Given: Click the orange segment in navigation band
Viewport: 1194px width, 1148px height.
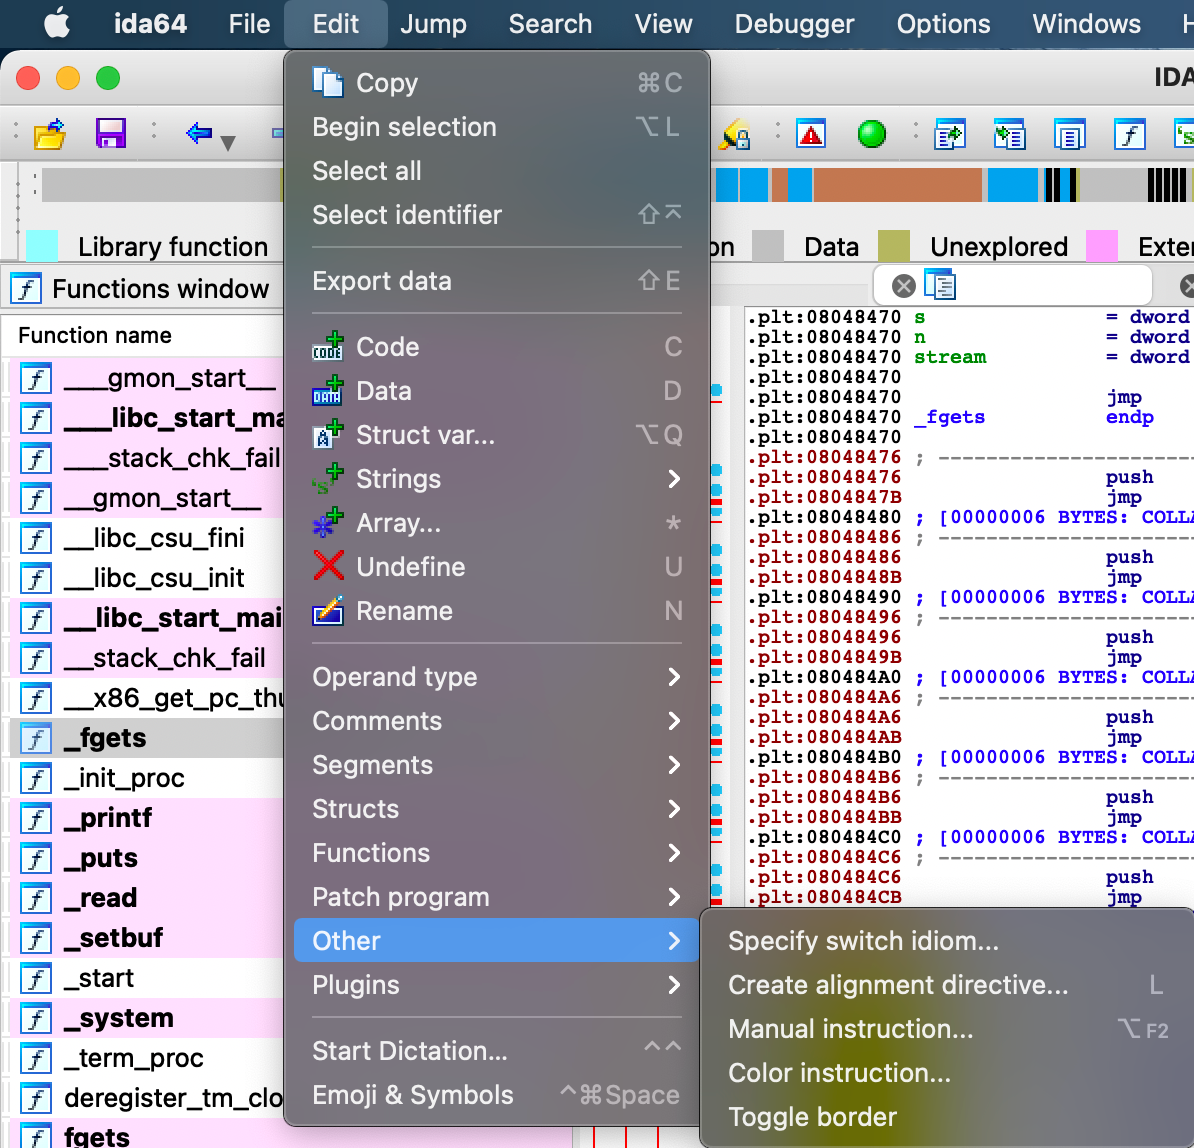Looking at the screenshot, I should click(x=898, y=184).
